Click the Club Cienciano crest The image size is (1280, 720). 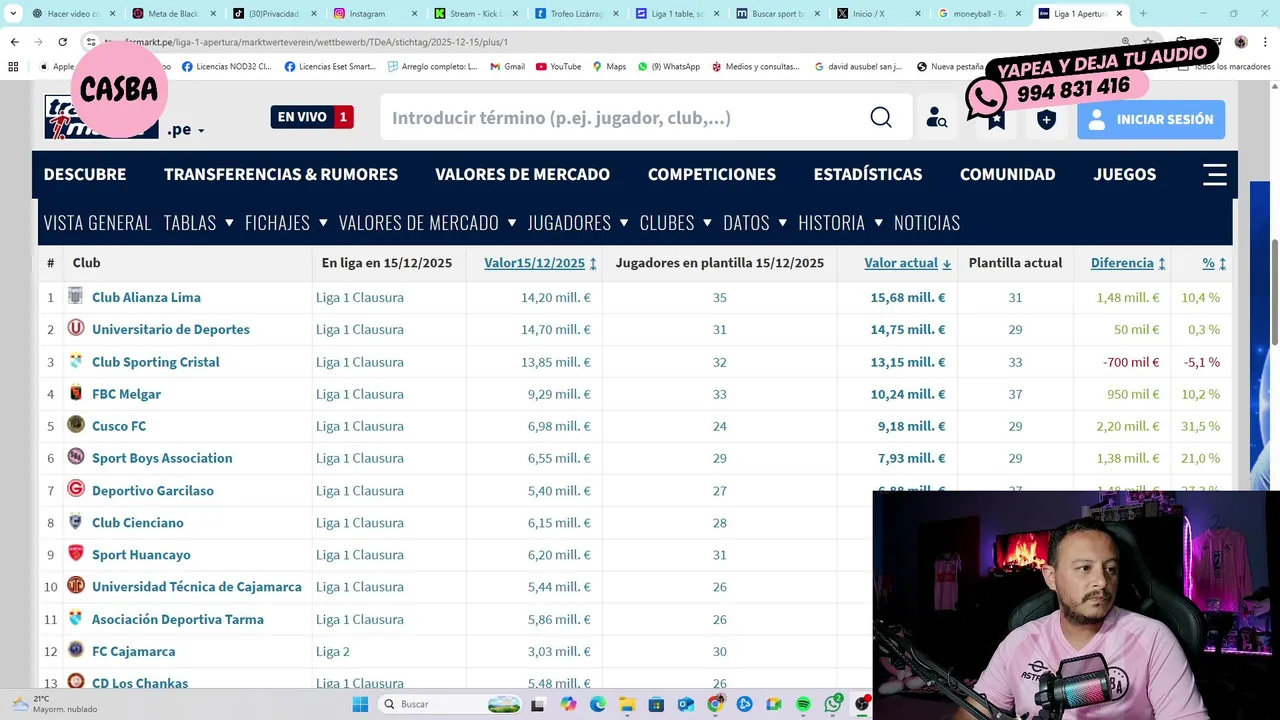pos(76,522)
